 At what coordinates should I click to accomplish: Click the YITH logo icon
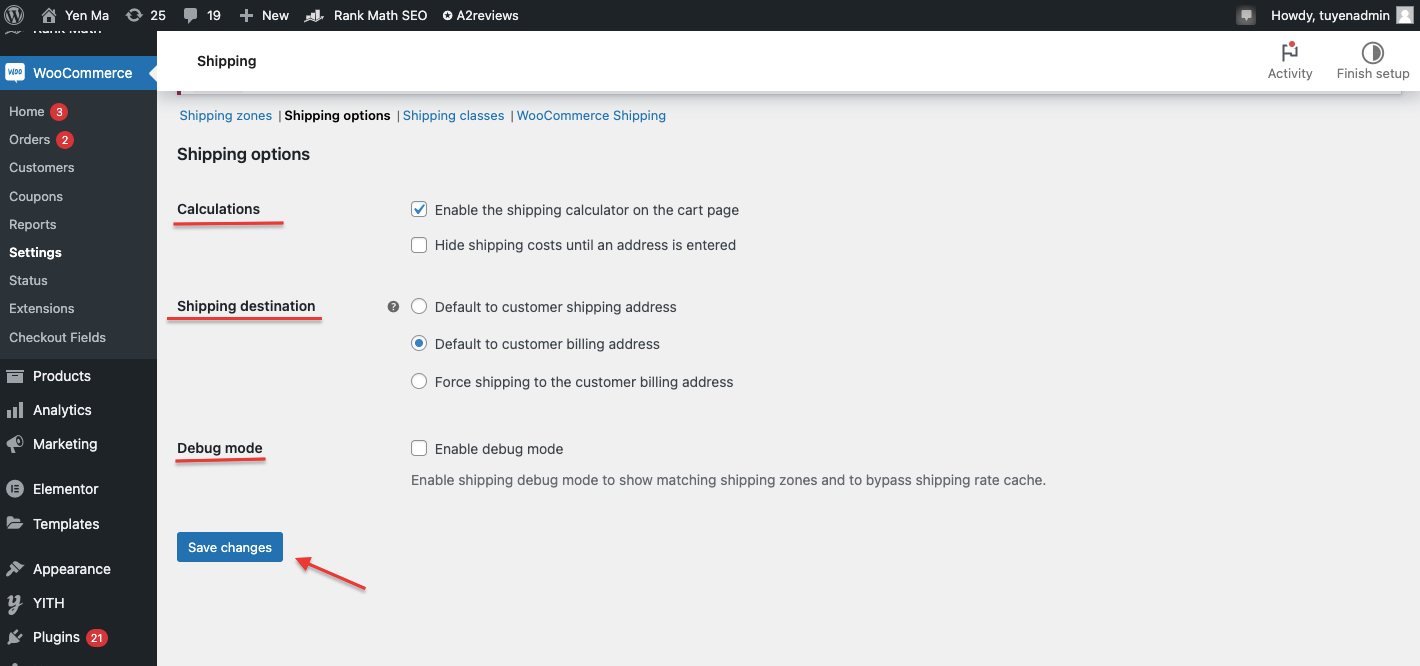click(x=15, y=603)
